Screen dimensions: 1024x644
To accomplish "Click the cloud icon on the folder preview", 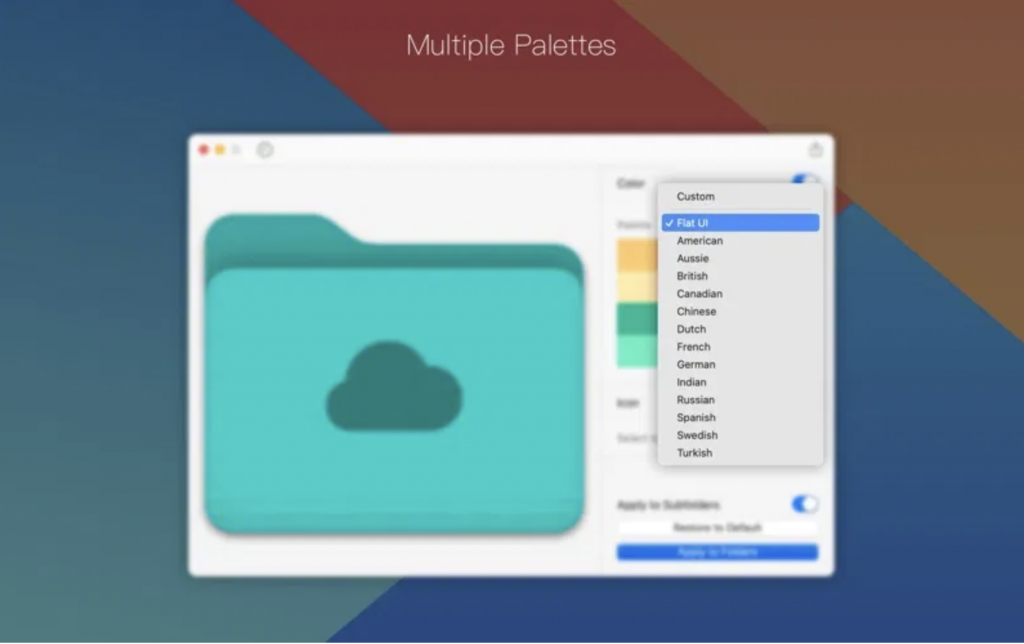I will 394,386.
